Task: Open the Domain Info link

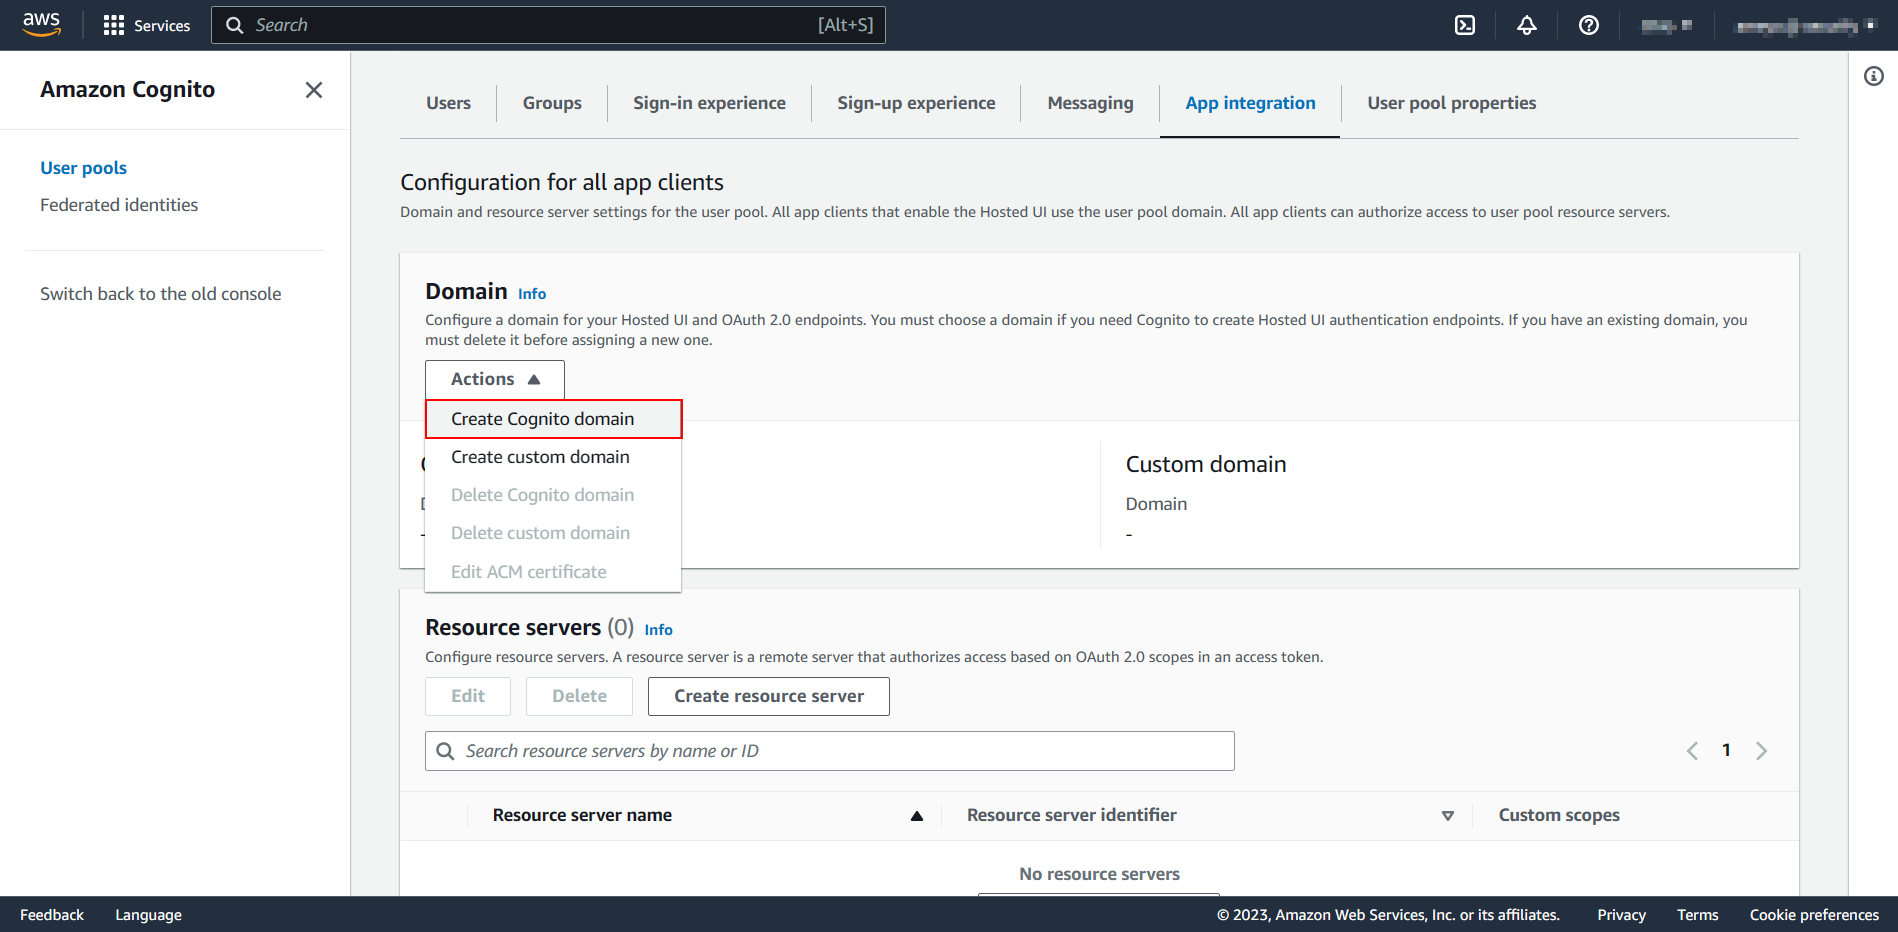Action: [532, 294]
